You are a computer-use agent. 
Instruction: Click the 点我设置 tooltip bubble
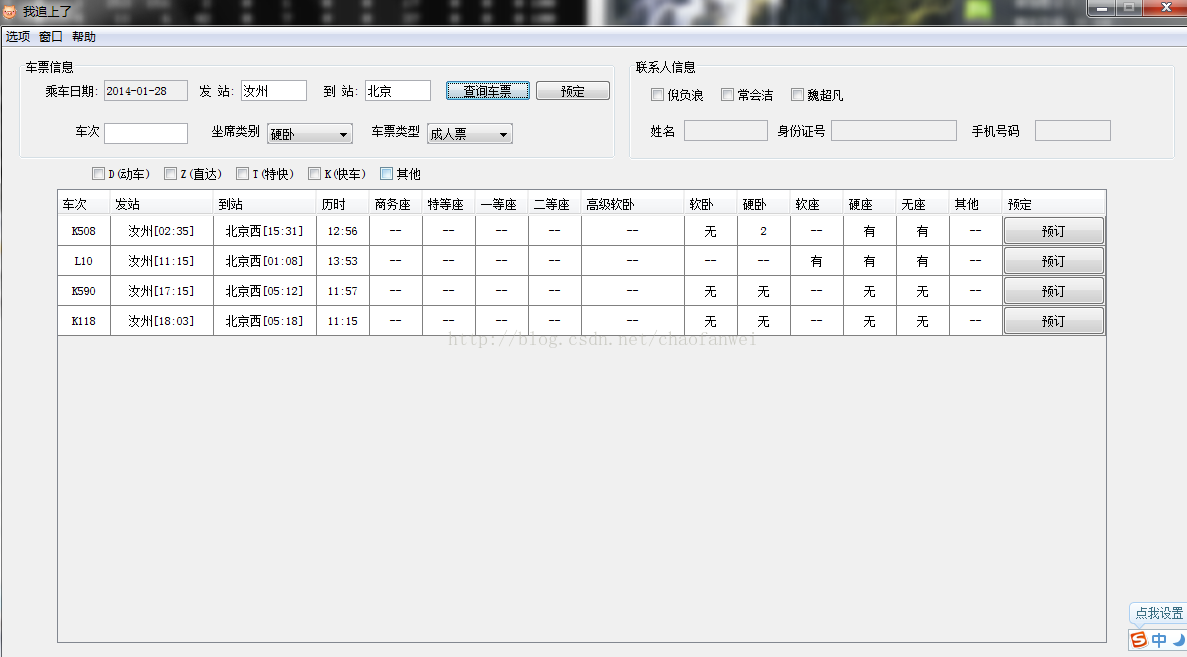click(x=1158, y=613)
